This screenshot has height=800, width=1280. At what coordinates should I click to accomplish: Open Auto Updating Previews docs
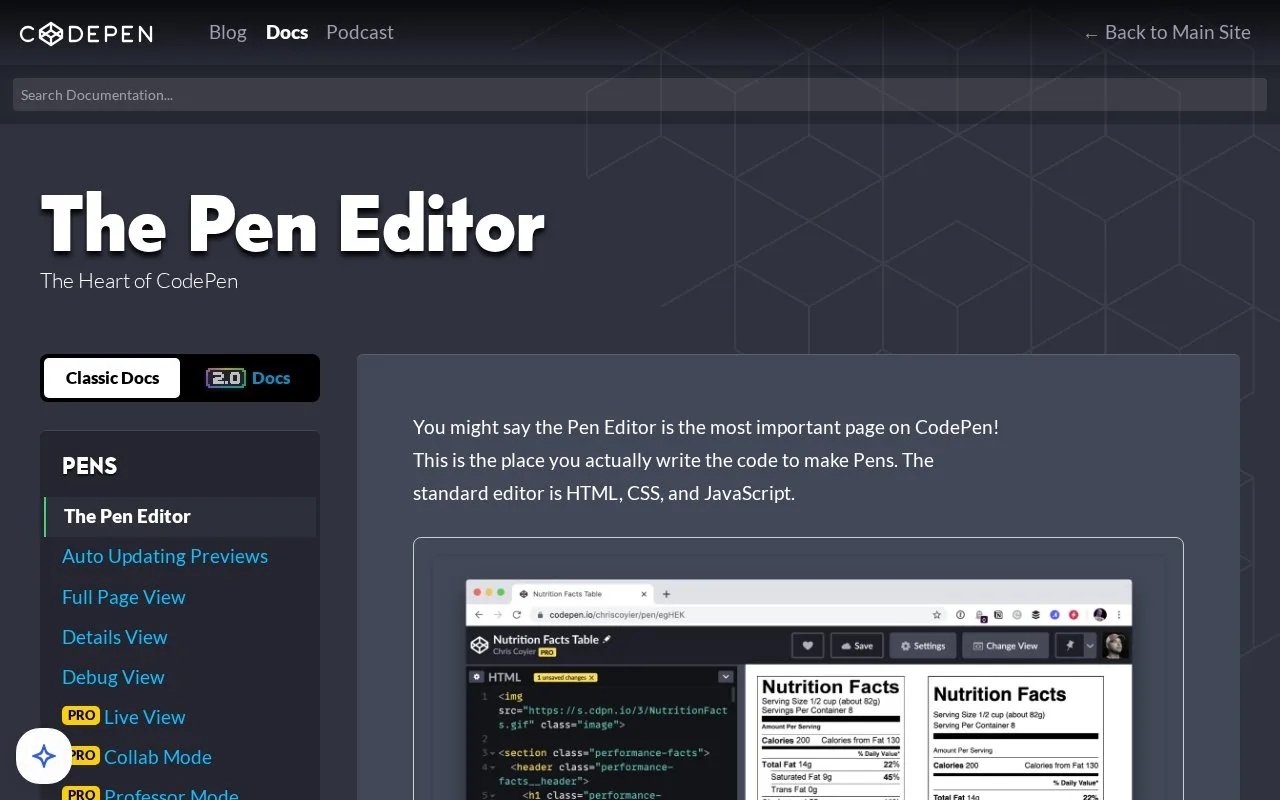165,556
